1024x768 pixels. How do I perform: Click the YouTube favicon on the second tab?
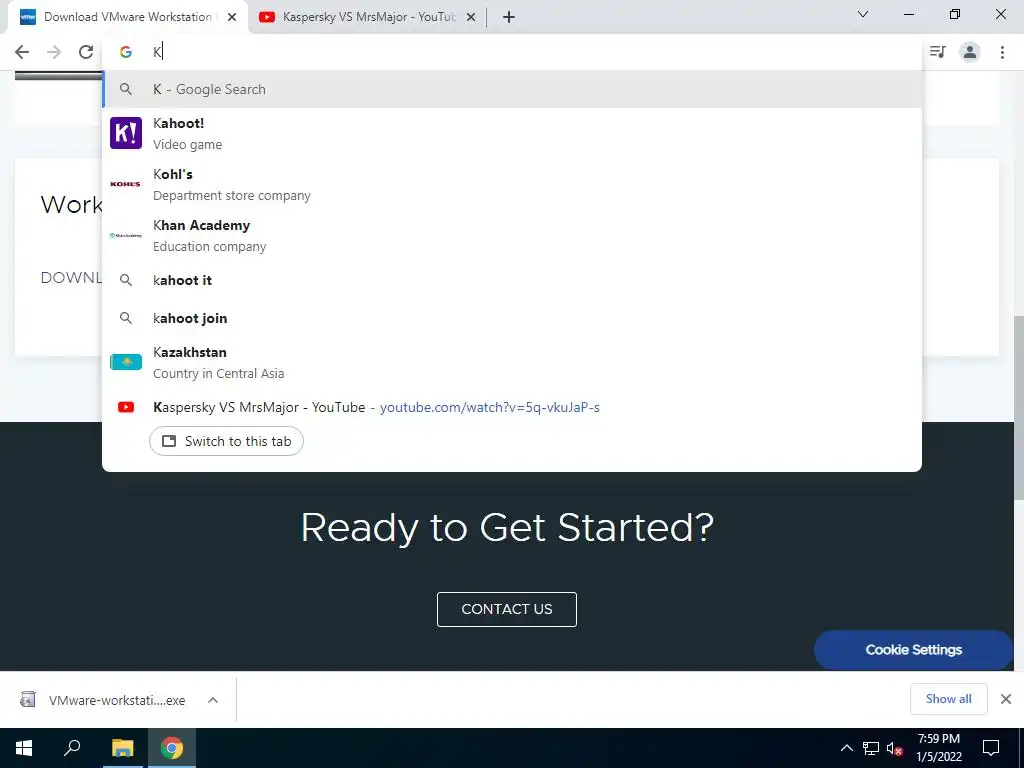[266, 17]
